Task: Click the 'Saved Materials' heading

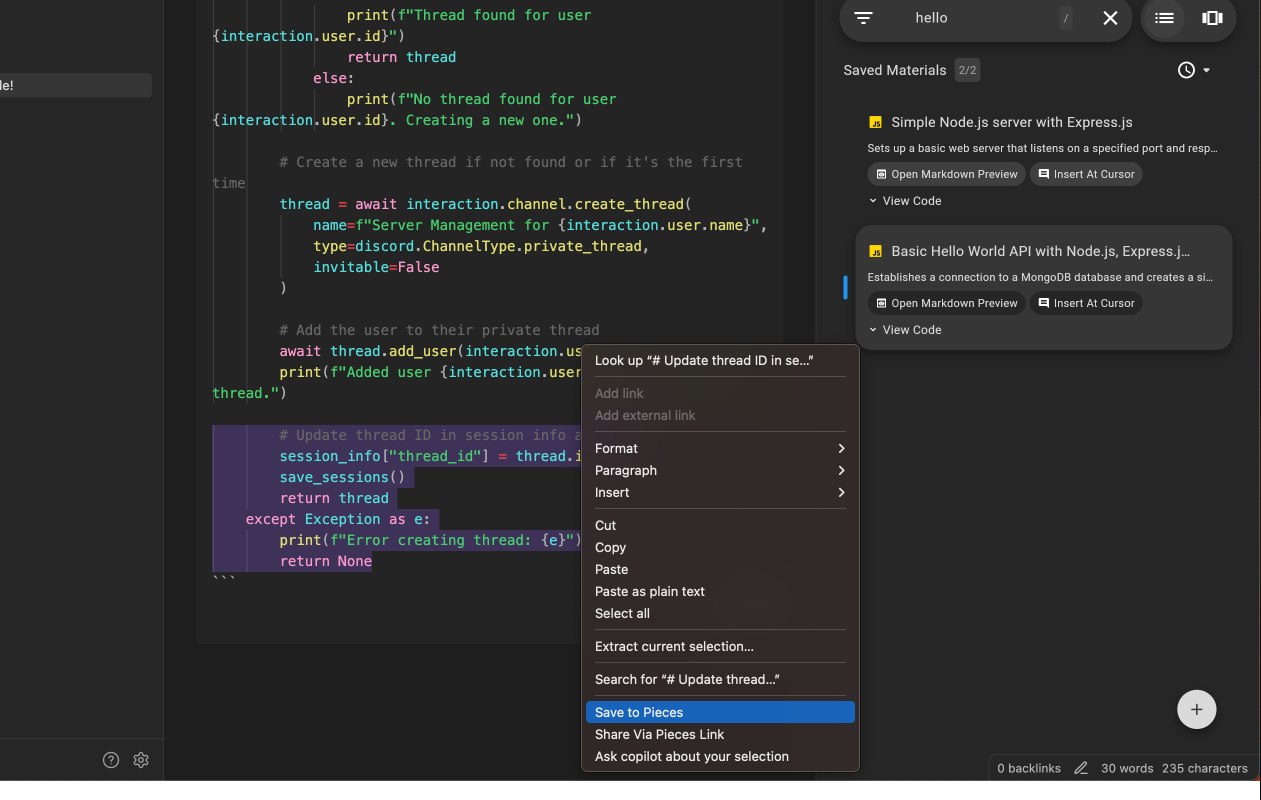Action: pyautogui.click(x=894, y=70)
